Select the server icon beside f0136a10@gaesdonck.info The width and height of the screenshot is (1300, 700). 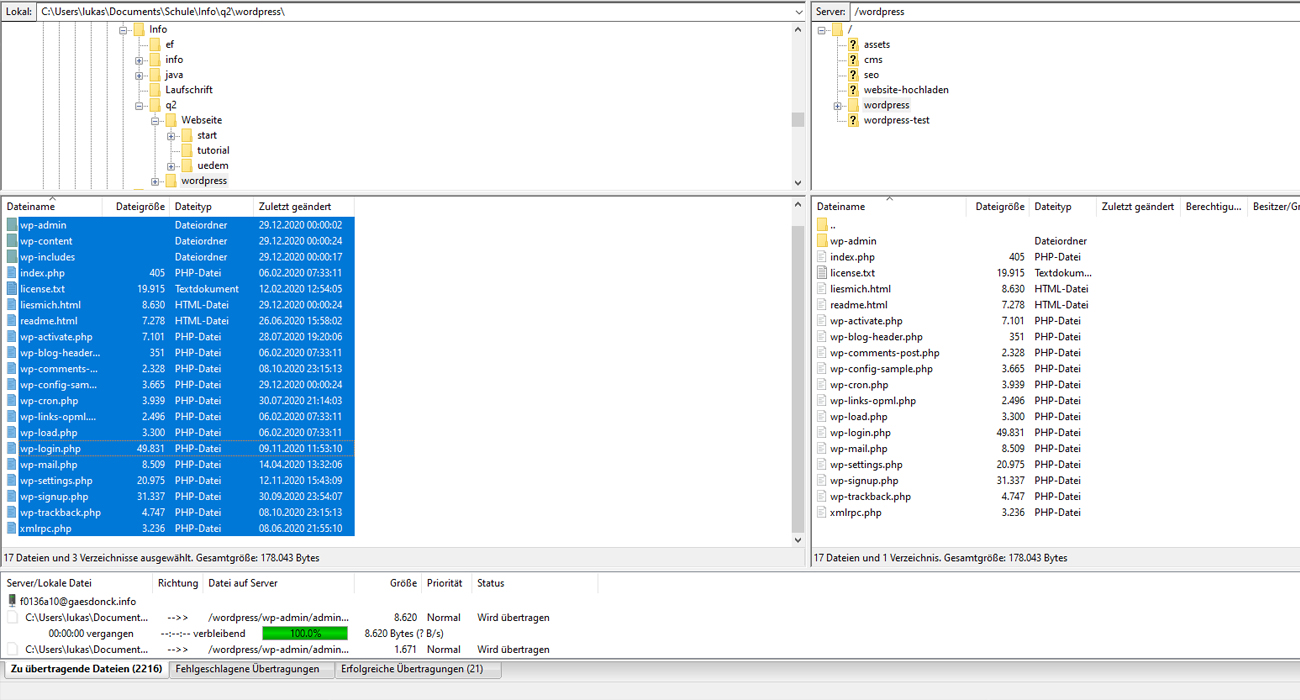click(12, 602)
